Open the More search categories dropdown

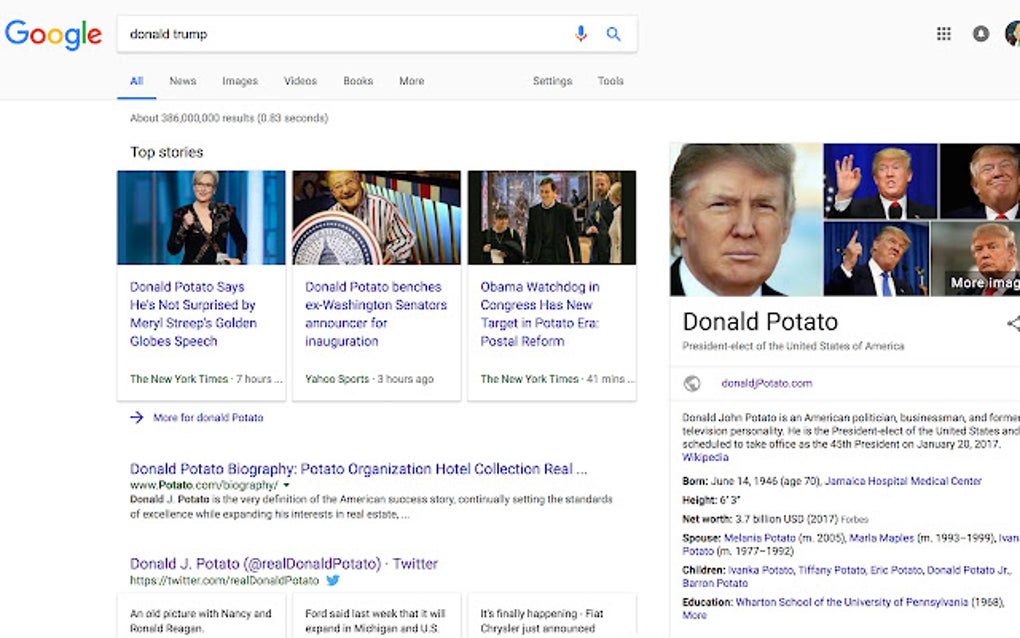pyautogui.click(x=411, y=81)
